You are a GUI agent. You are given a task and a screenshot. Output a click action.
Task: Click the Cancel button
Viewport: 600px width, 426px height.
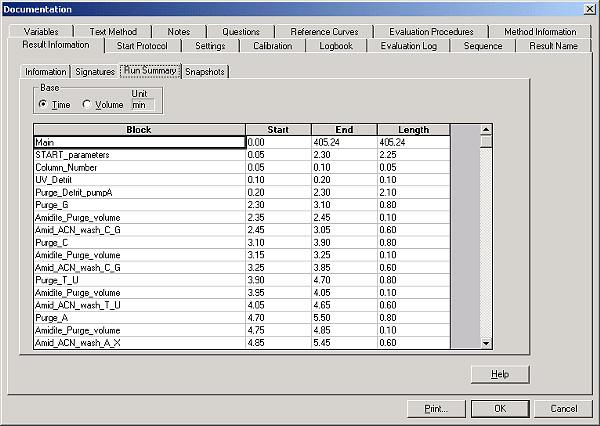click(x=563, y=409)
